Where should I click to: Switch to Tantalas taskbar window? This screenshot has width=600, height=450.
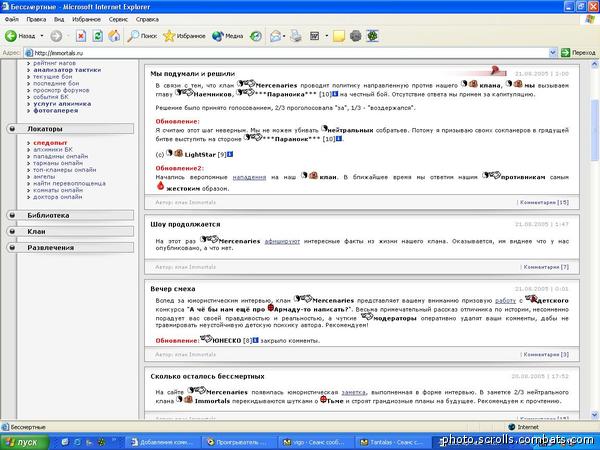tap(391, 442)
